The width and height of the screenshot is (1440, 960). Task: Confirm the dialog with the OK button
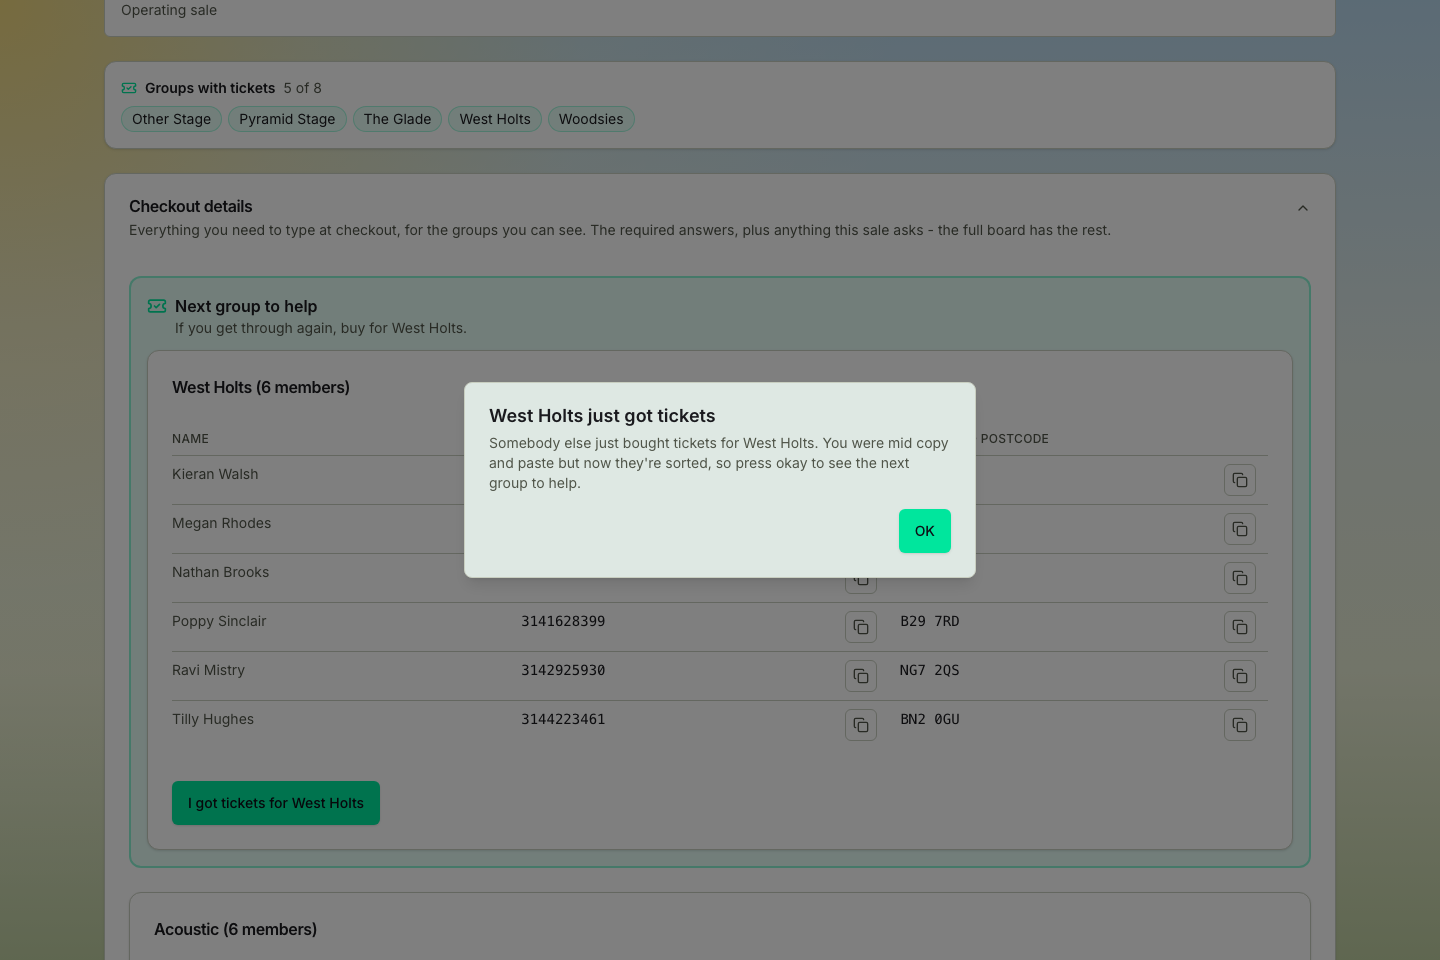(x=924, y=531)
